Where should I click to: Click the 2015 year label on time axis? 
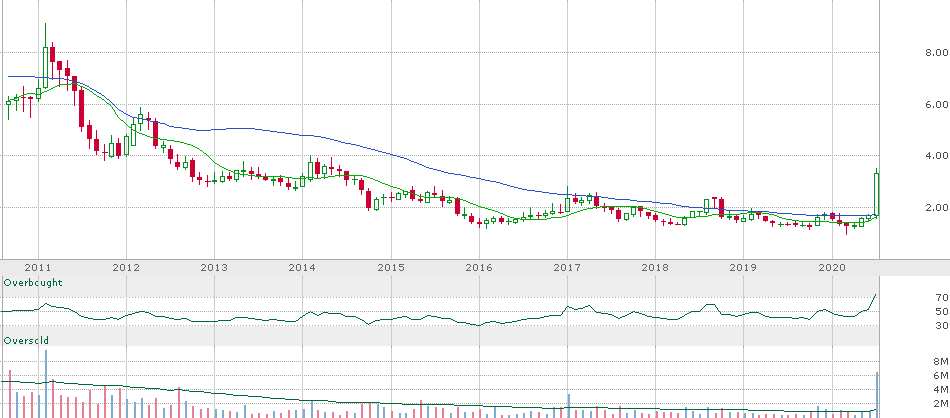pyautogui.click(x=391, y=267)
